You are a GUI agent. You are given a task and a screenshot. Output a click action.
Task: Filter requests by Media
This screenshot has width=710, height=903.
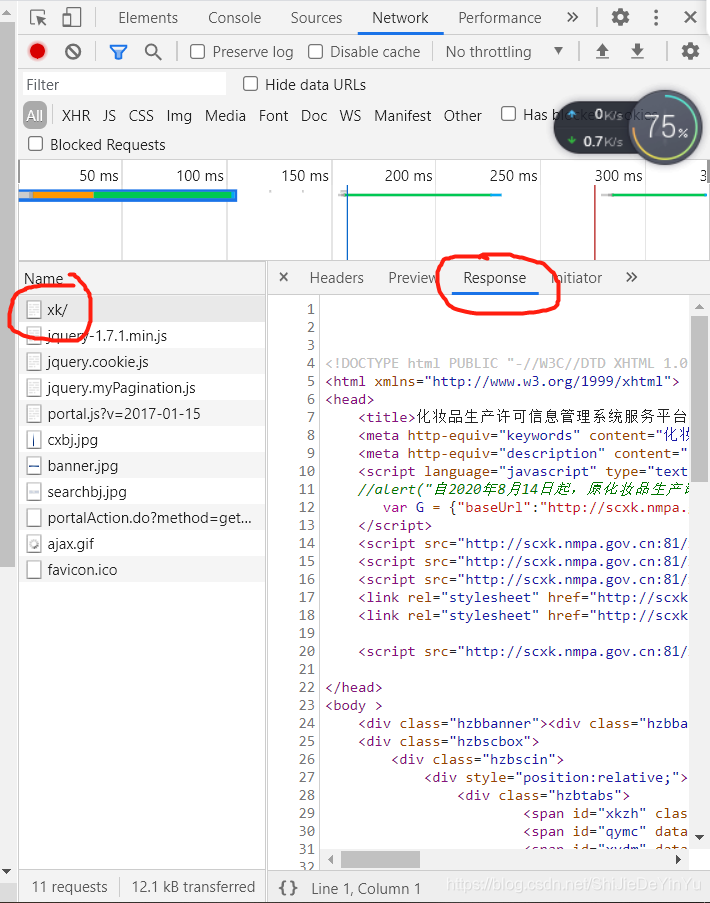tap(225, 115)
